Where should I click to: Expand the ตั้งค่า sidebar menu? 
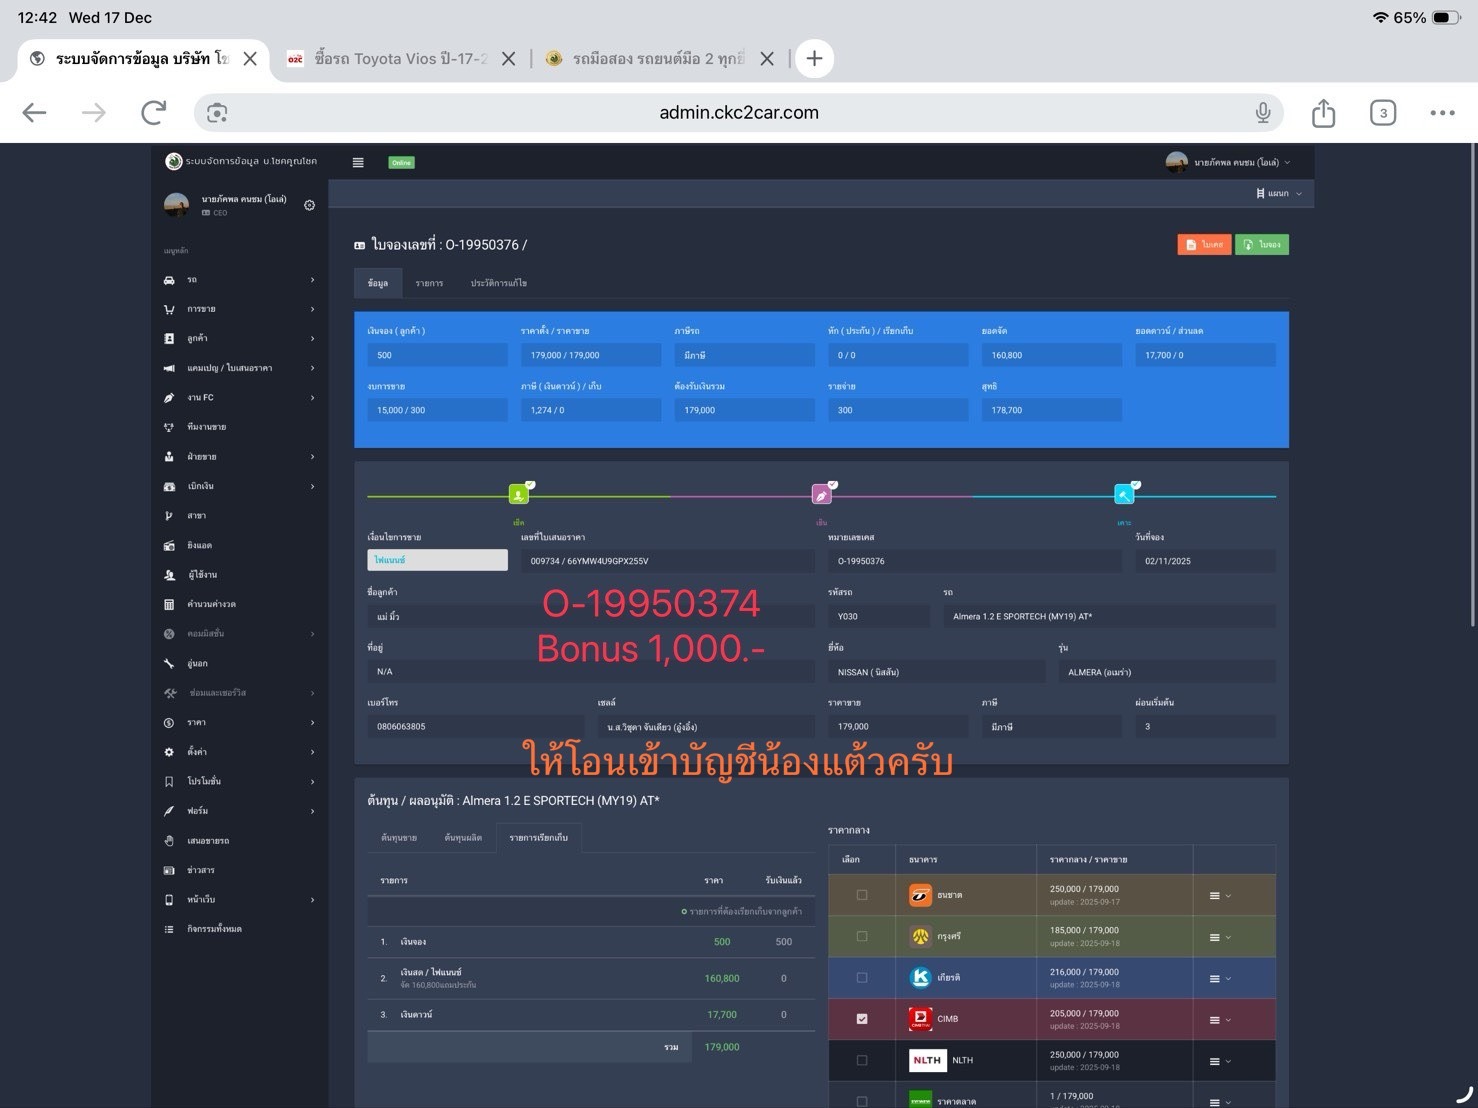coord(240,752)
